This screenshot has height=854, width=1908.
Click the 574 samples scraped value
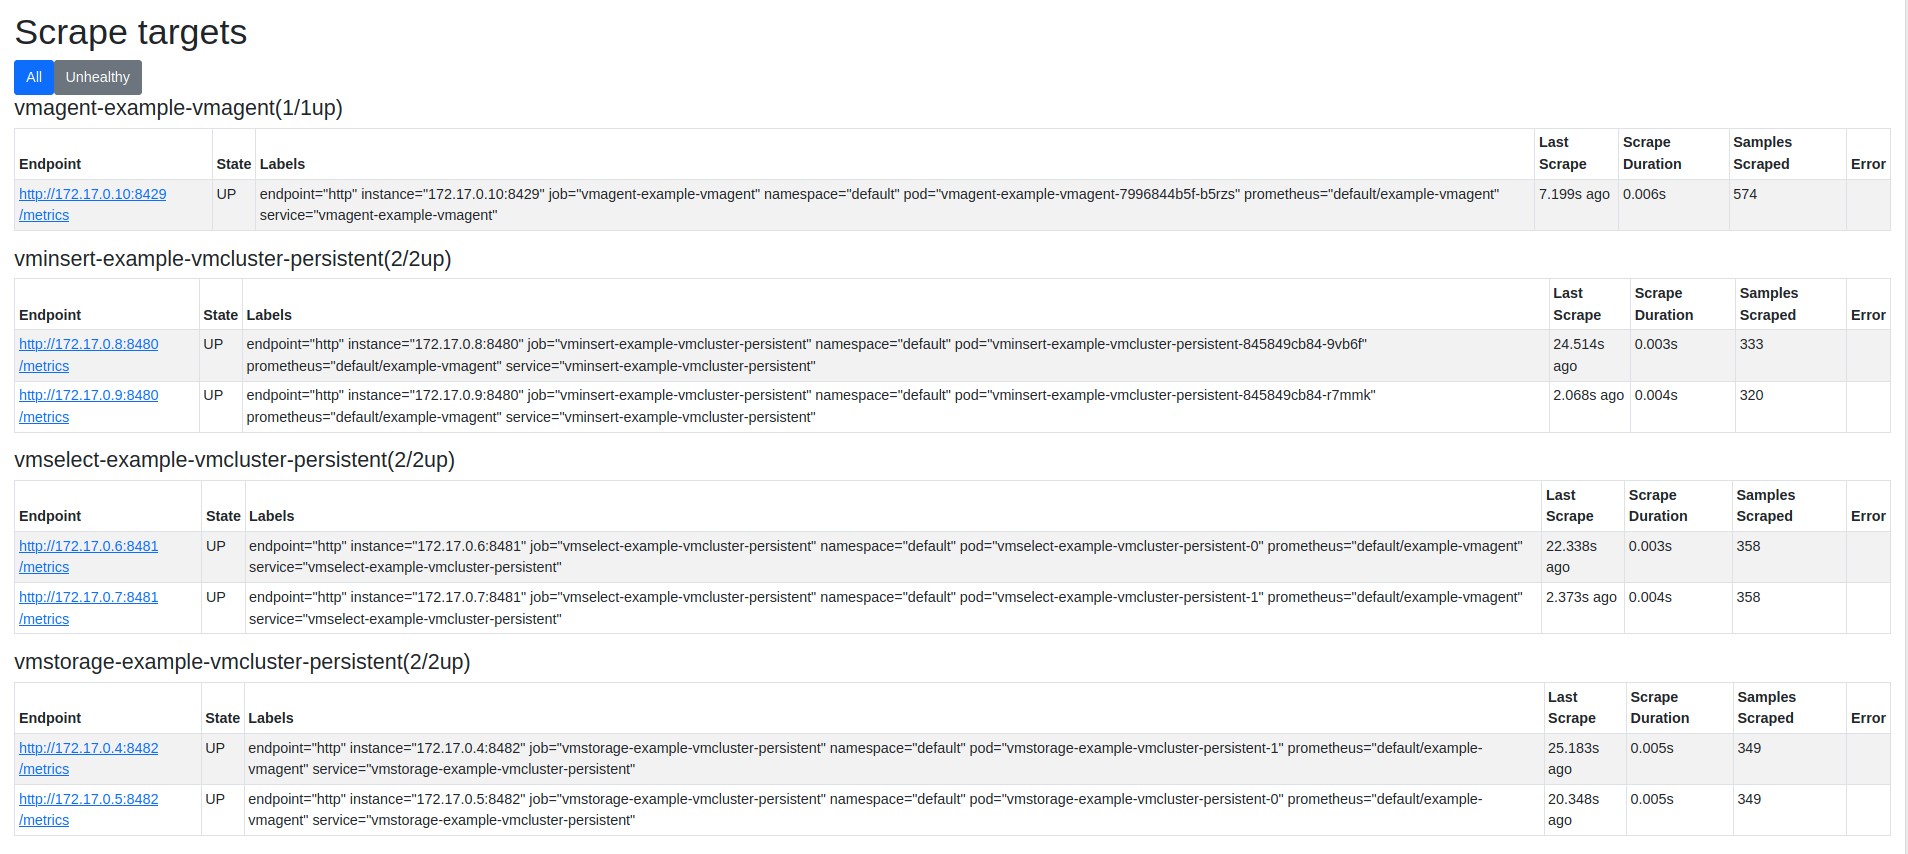(x=1745, y=194)
